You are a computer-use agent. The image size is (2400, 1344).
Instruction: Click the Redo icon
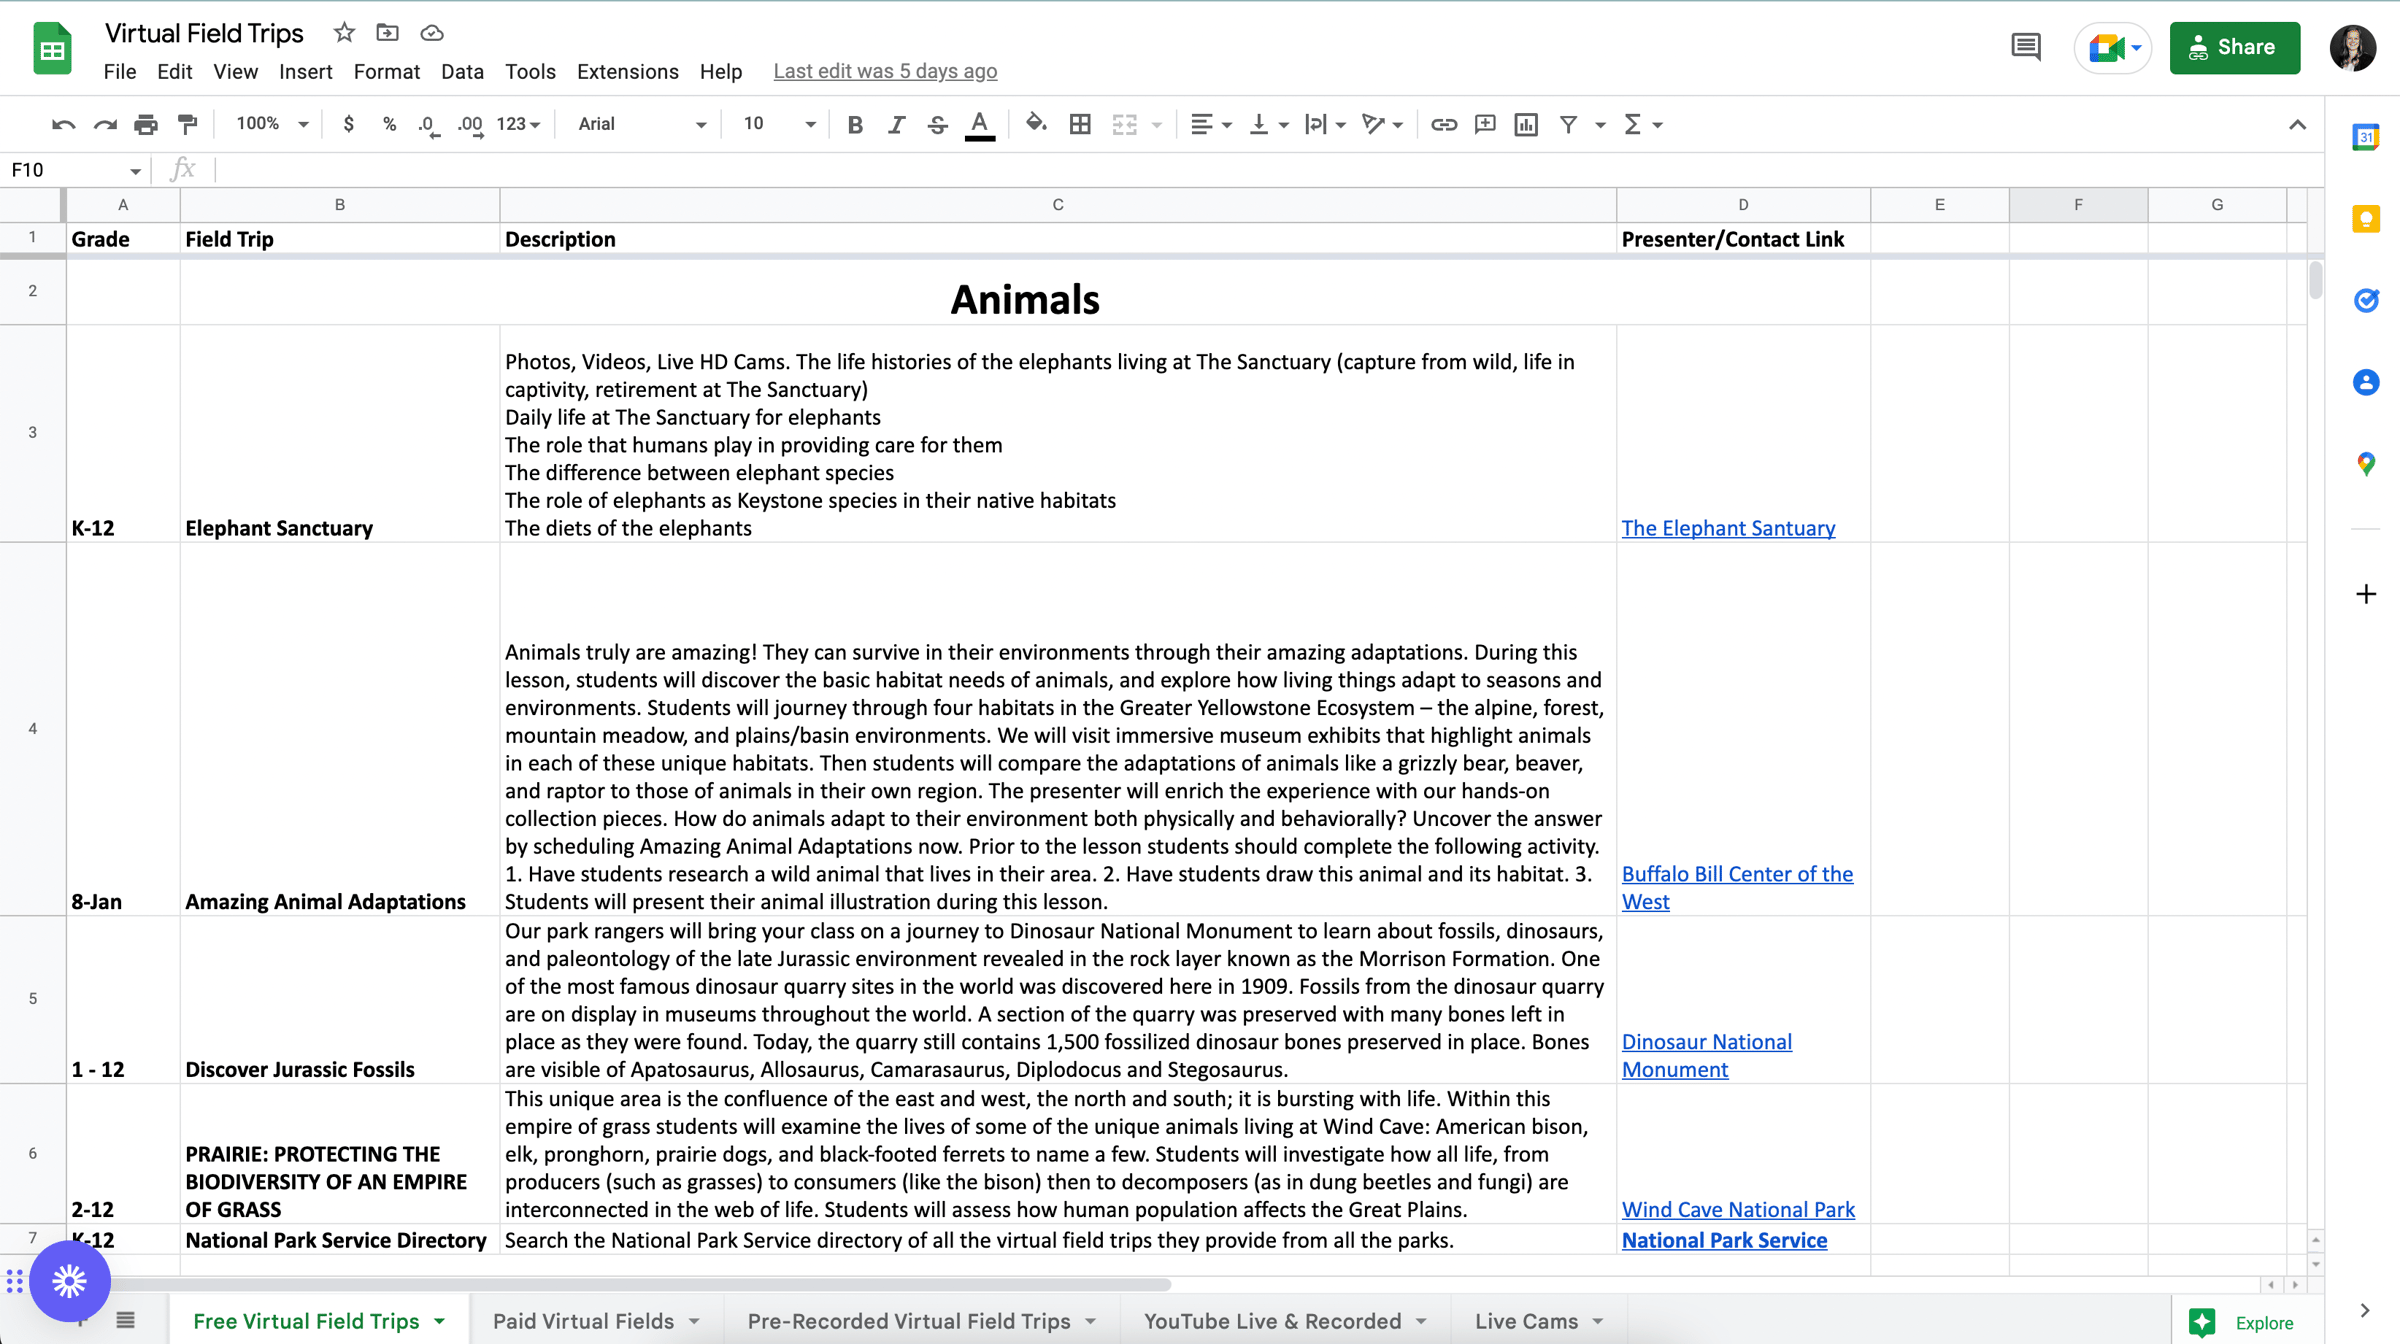[x=104, y=124]
